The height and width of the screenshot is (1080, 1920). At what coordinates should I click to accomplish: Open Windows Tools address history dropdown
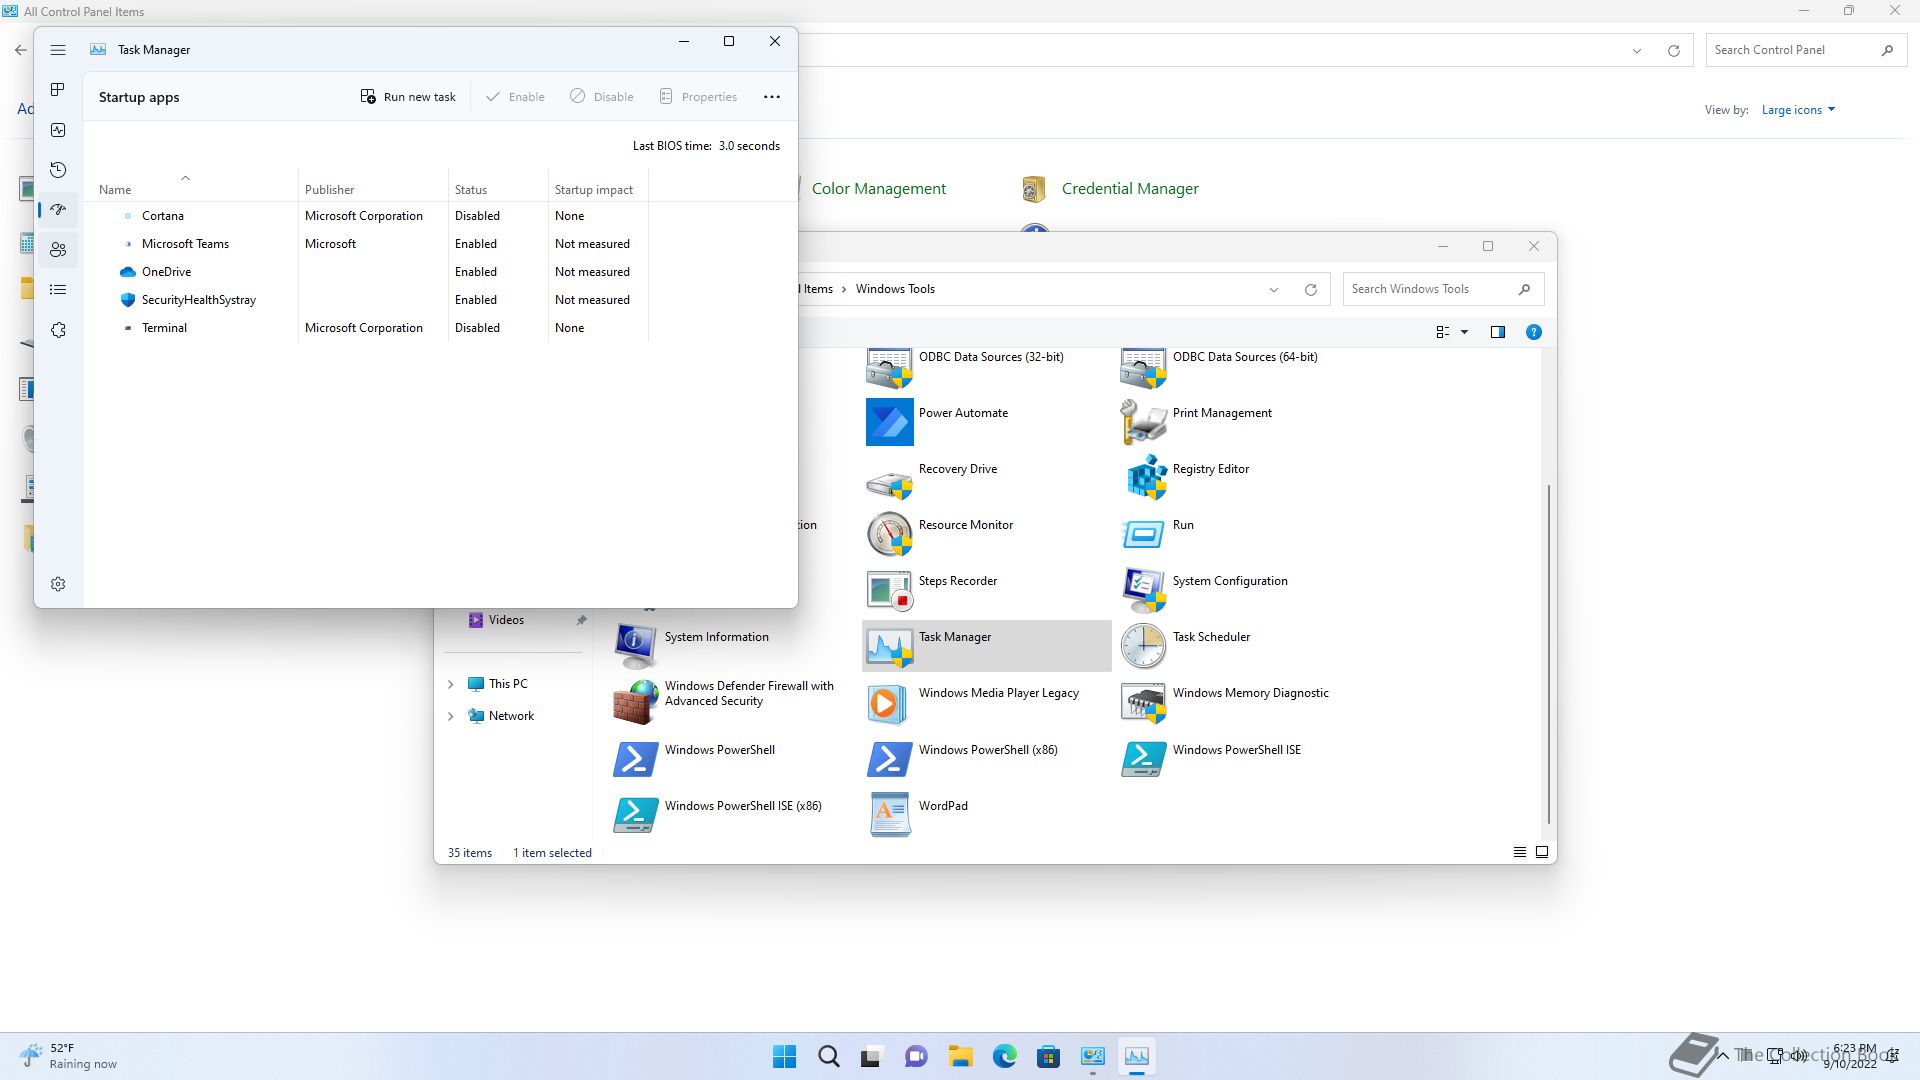click(1274, 290)
